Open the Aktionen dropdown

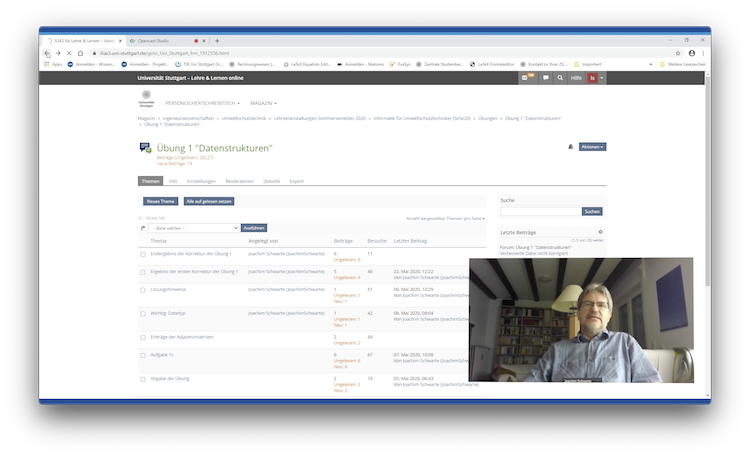[592, 147]
